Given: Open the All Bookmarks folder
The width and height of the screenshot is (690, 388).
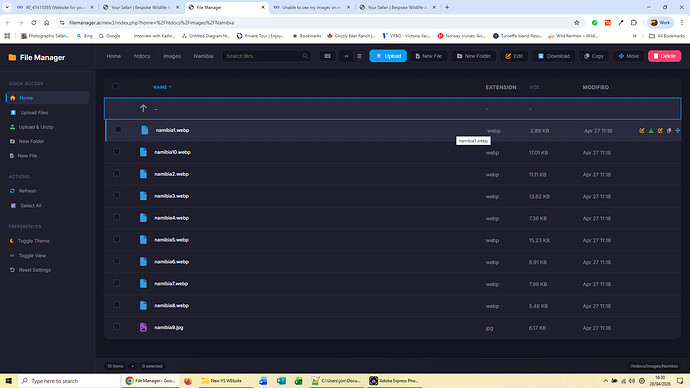Looking at the screenshot, I should (666, 36).
